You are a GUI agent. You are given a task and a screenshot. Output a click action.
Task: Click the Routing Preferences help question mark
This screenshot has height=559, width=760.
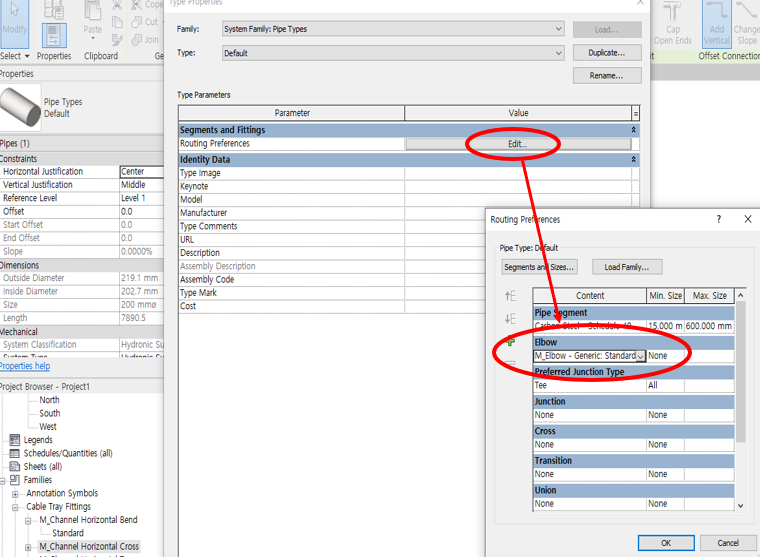tap(719, 219)
